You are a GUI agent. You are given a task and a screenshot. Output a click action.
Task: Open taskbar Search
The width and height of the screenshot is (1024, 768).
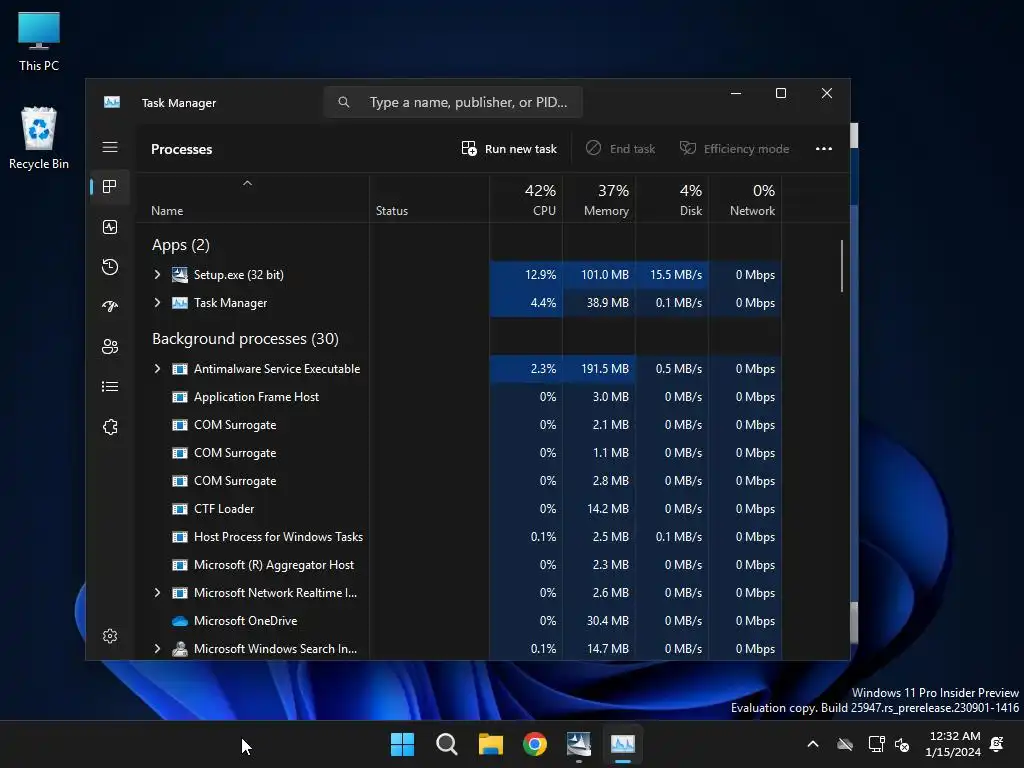click(x=447, y=744)
